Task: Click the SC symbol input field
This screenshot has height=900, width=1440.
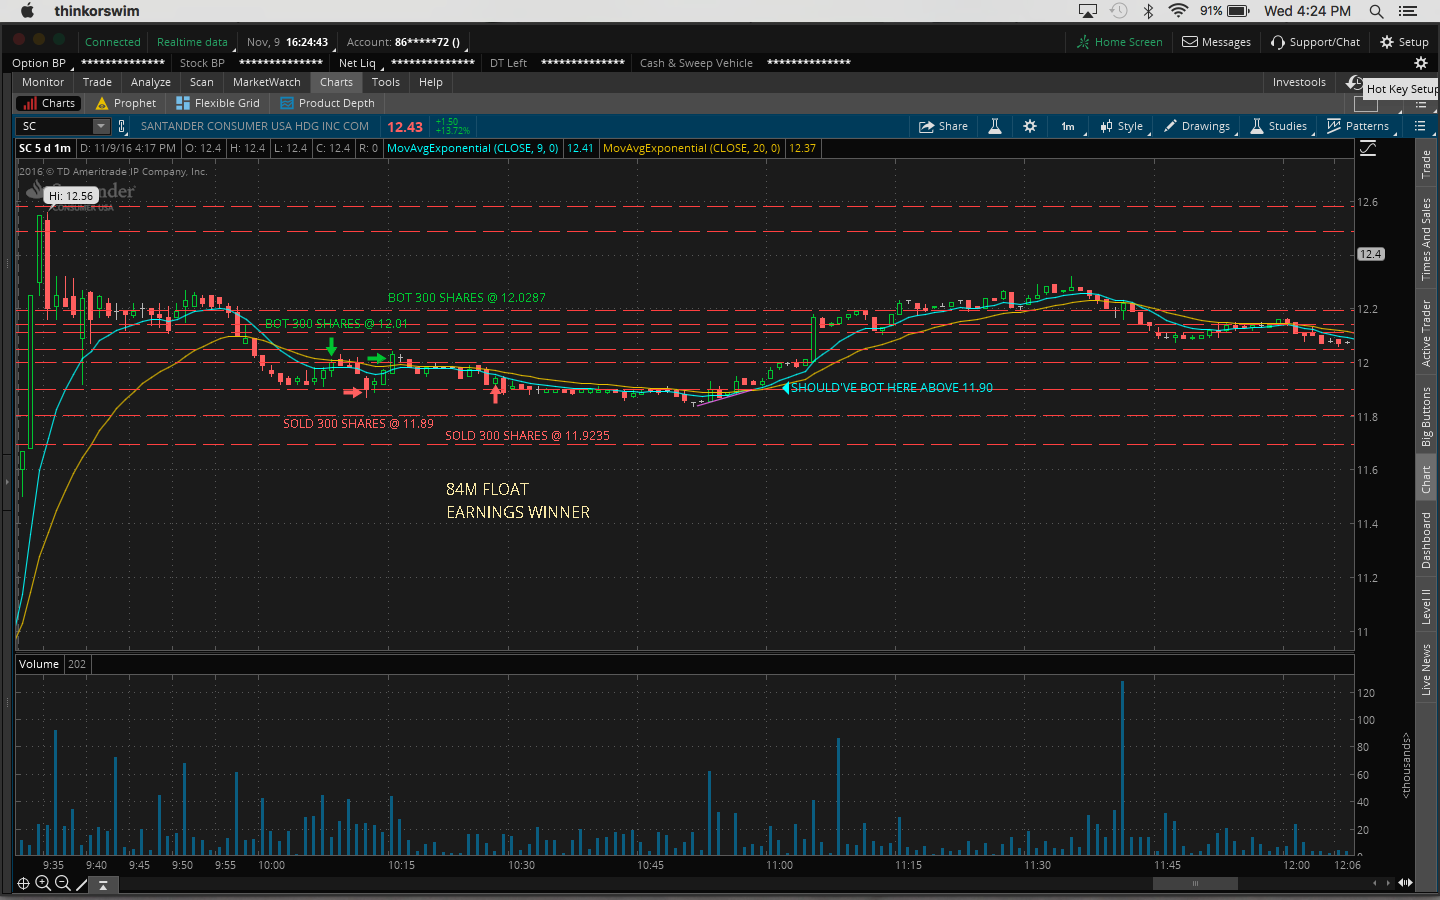Action: (x=56, y=126)
